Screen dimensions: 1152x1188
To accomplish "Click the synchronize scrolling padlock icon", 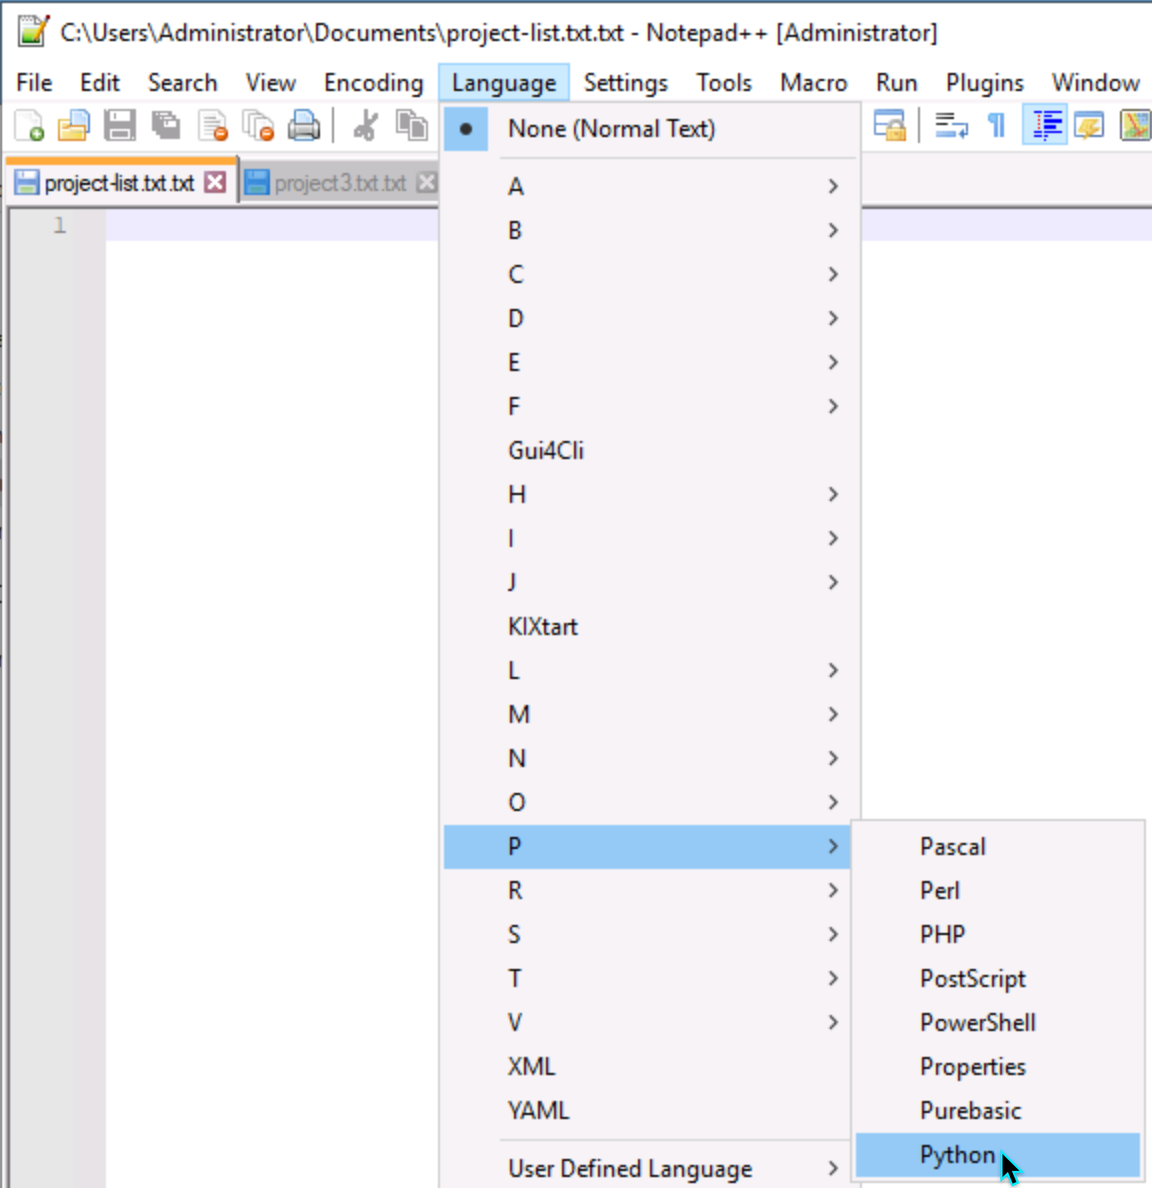I will point(890,125).
